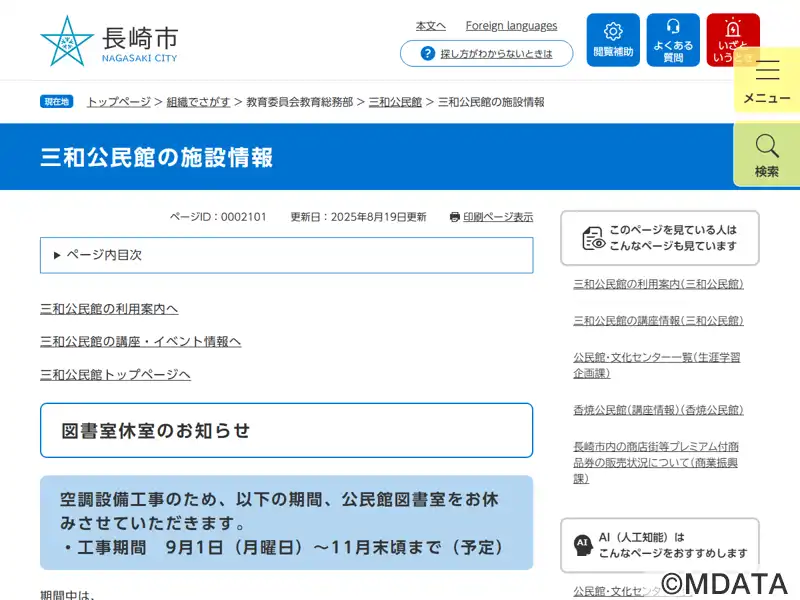Screen dimensions: 800x600
Task: Open Foreign languages link
Action: tap(511, 26)
